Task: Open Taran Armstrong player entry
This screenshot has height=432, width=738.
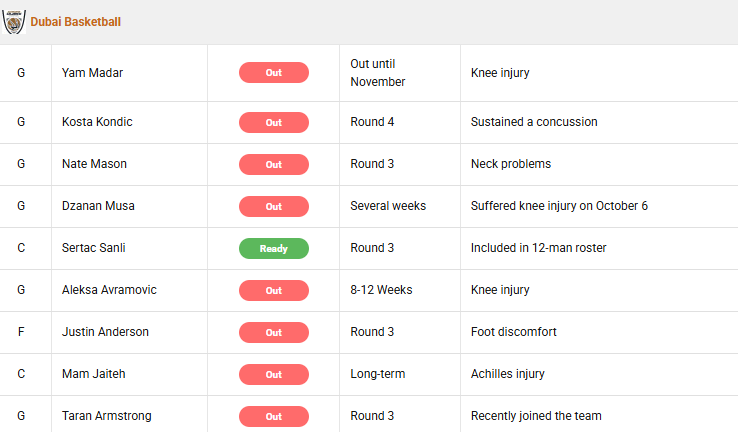Action: click(x=106, y=416)
